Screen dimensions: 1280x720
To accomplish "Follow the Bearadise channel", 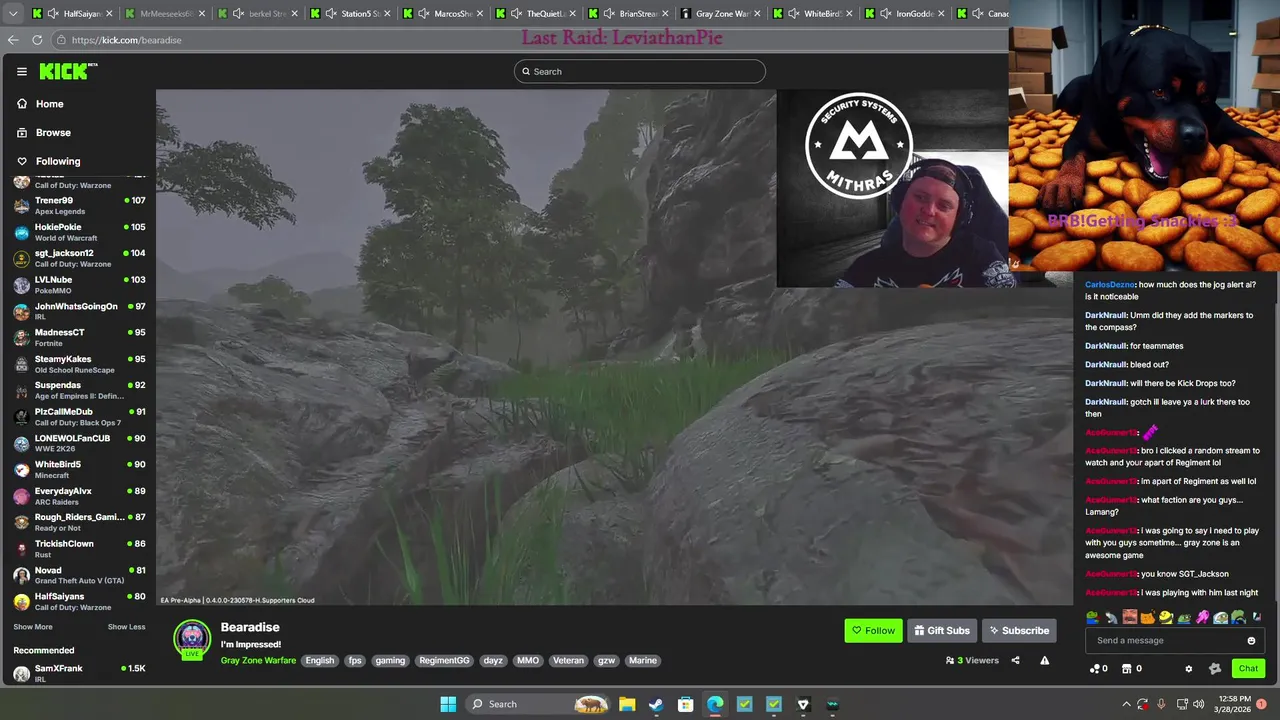I will (x=873, y=631).
